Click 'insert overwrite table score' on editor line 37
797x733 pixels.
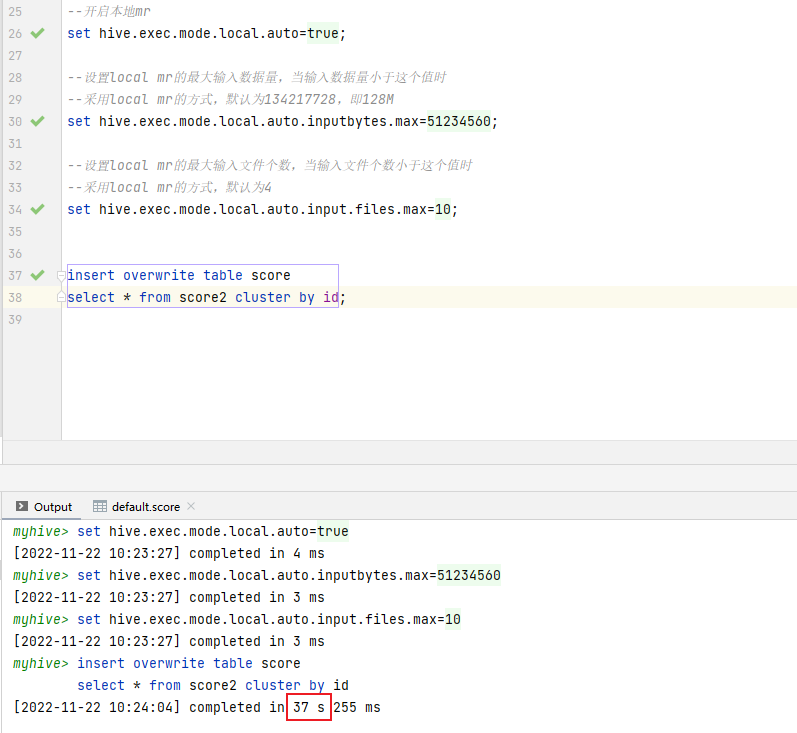pyautogui.click(x=179, y=276)
